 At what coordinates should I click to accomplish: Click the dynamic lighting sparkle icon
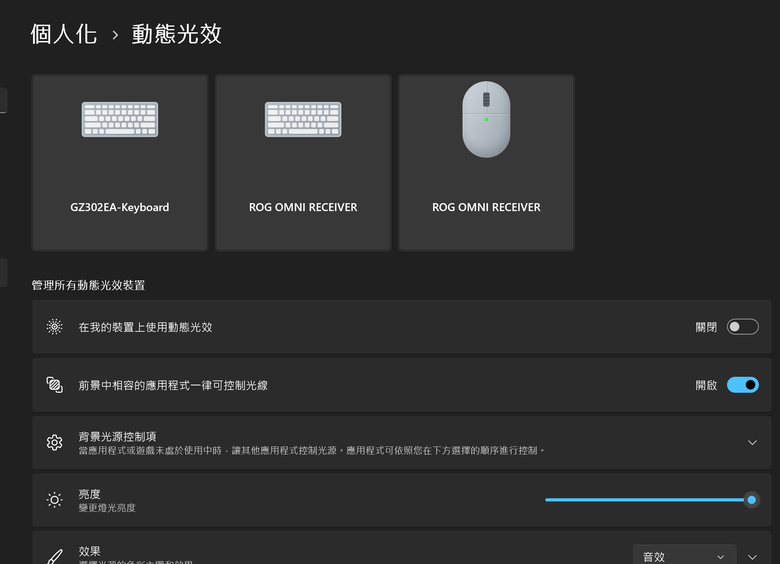tap(55, 327)
